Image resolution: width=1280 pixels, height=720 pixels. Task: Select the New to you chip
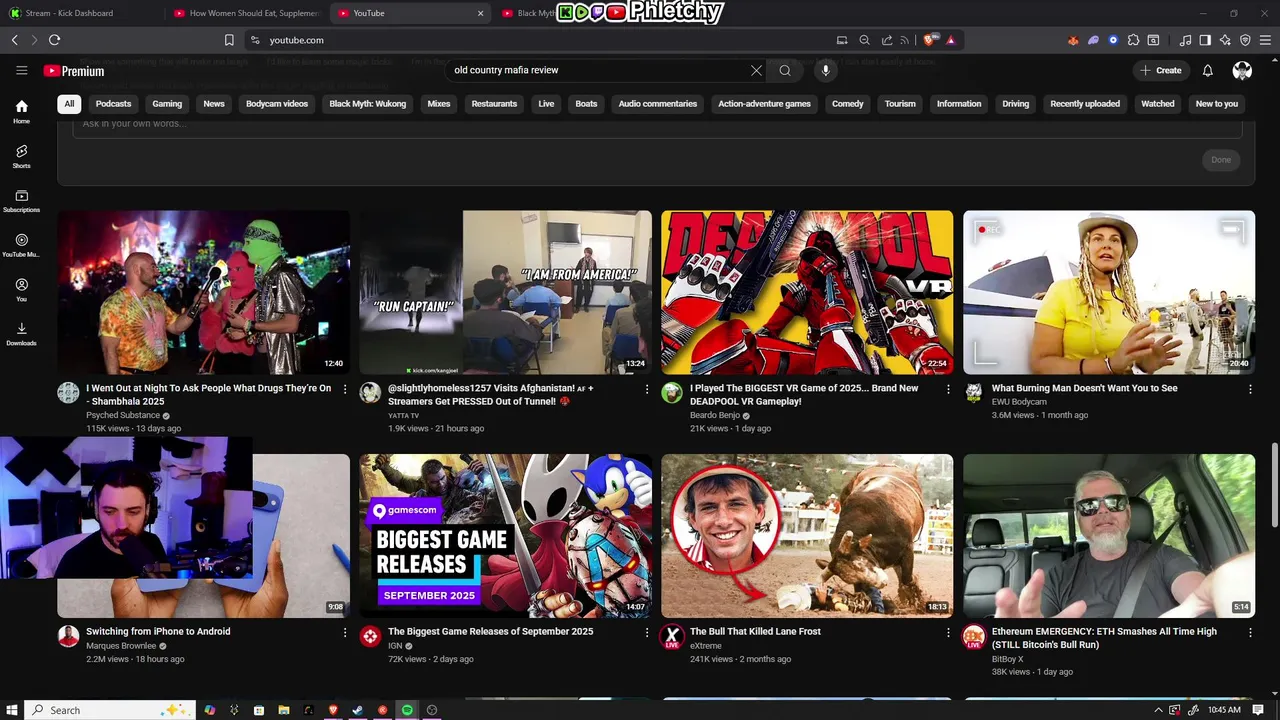[x=1217, y=104]
